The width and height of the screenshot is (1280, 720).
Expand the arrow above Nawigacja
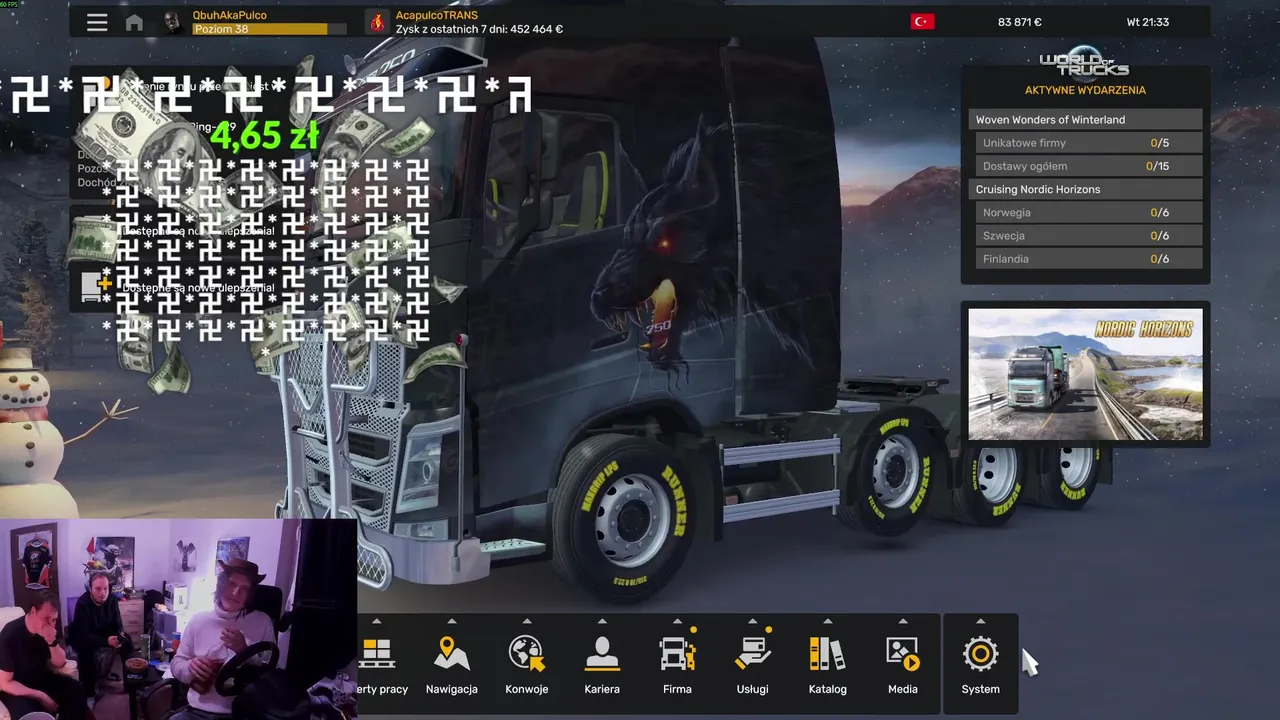point(452,621)
